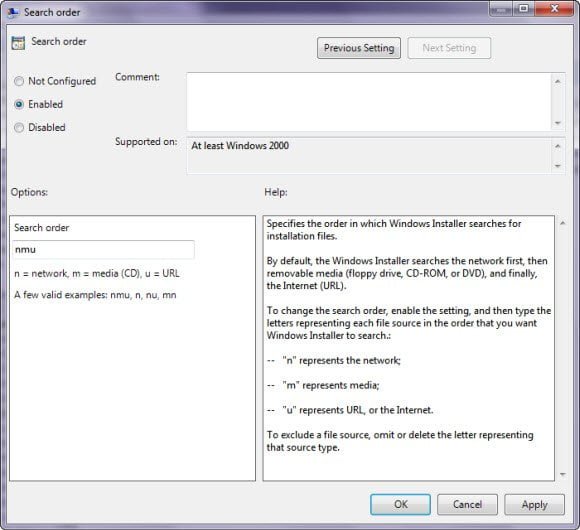
Task: Click the Search order text field containing nmu
Action: [x=103, y=250]
